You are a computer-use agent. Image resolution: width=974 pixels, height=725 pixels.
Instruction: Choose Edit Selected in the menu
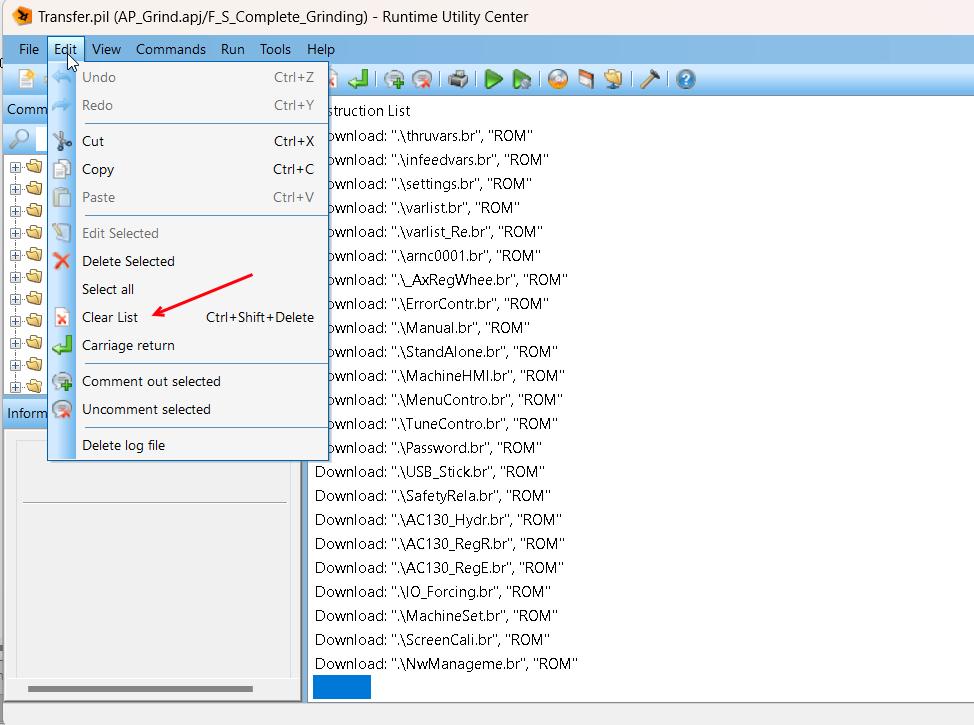click(188, 233)
